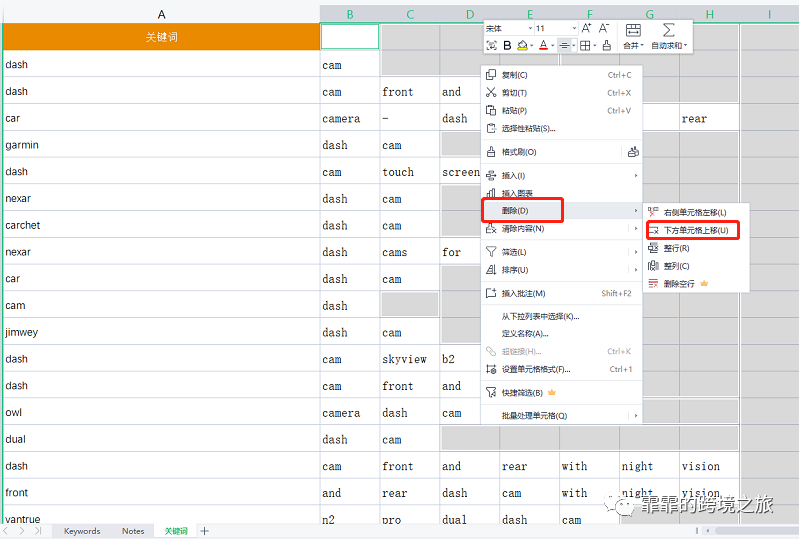Viewport: 799px width, 539px height.
Task: Click cell containing 'garmin'
Action: coord(161,145)
